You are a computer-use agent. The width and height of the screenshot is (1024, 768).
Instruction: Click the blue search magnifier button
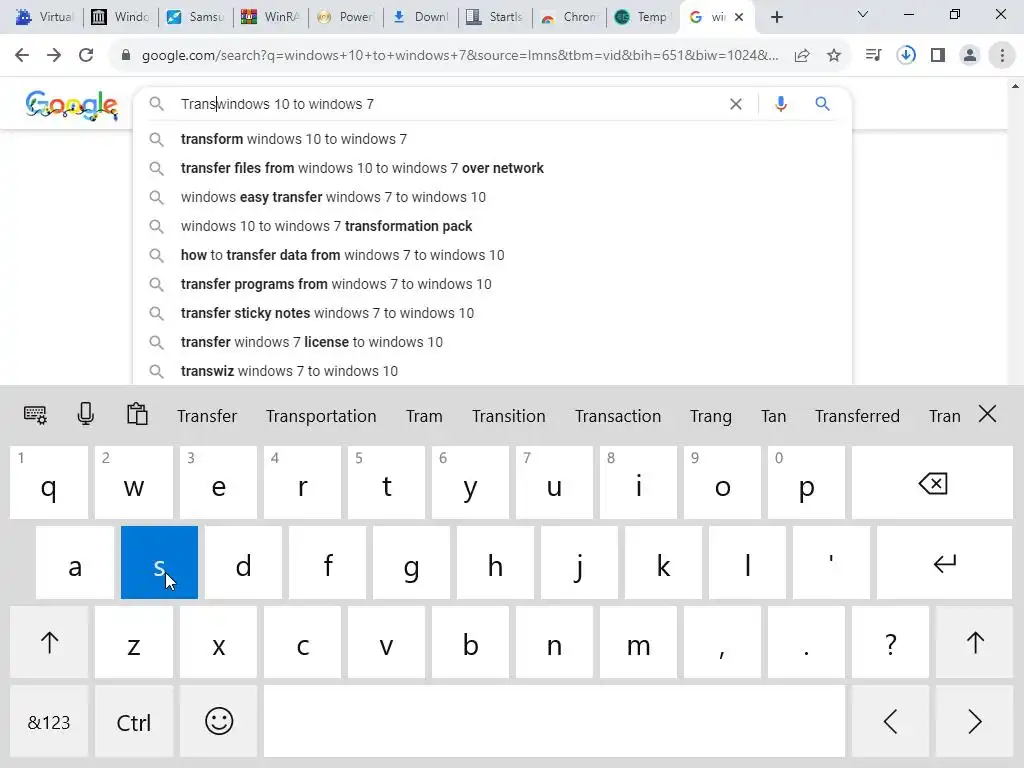[822, 104]
